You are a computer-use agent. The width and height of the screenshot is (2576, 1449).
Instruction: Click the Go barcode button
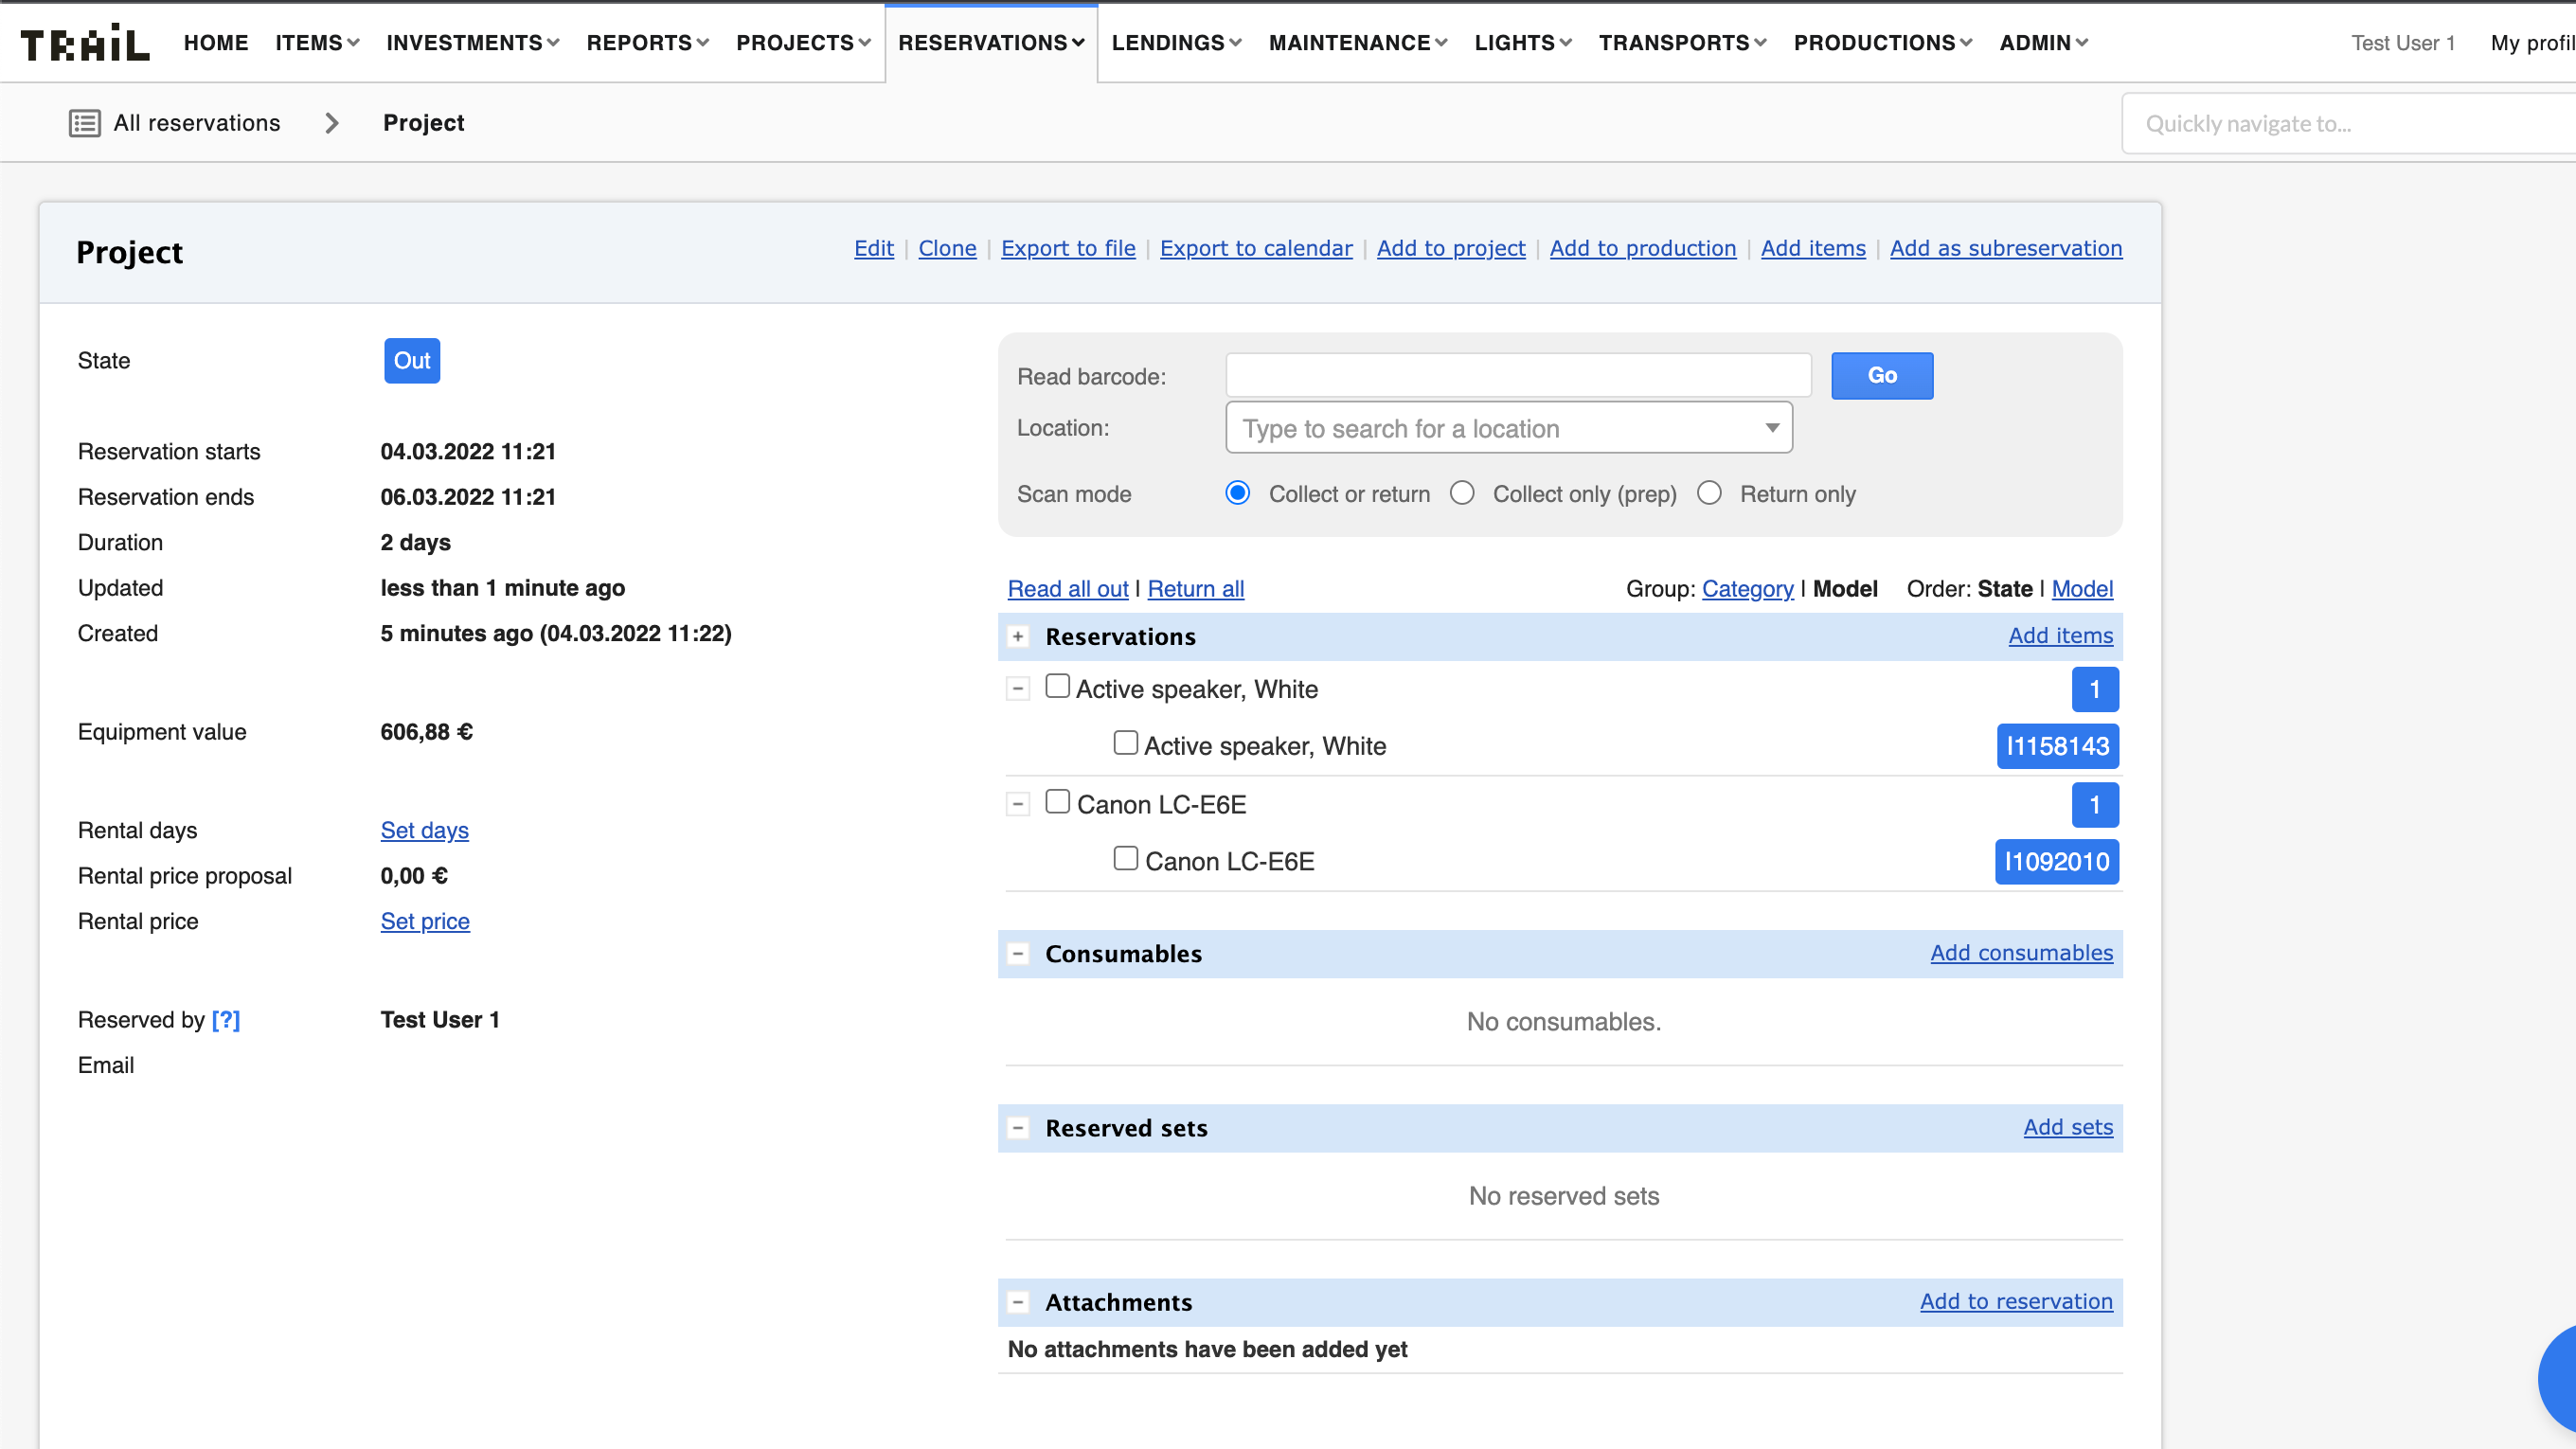pos(1882,376)
